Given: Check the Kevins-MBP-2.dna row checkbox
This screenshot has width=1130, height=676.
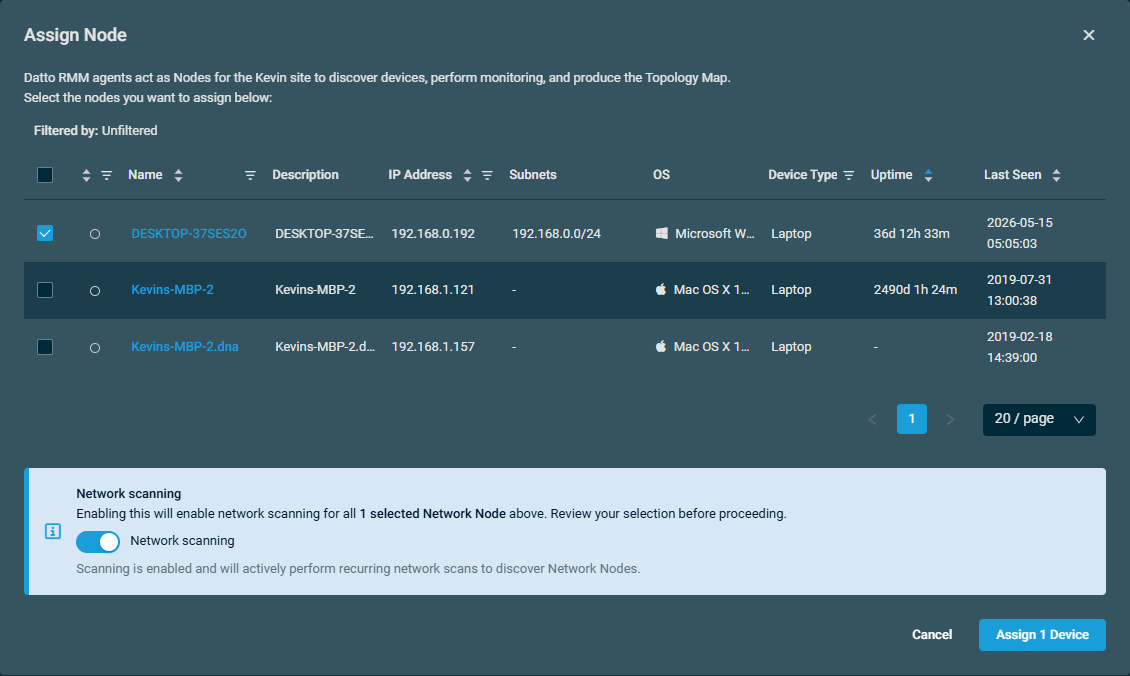Looking at the screenshot, I should click(45, 347).
